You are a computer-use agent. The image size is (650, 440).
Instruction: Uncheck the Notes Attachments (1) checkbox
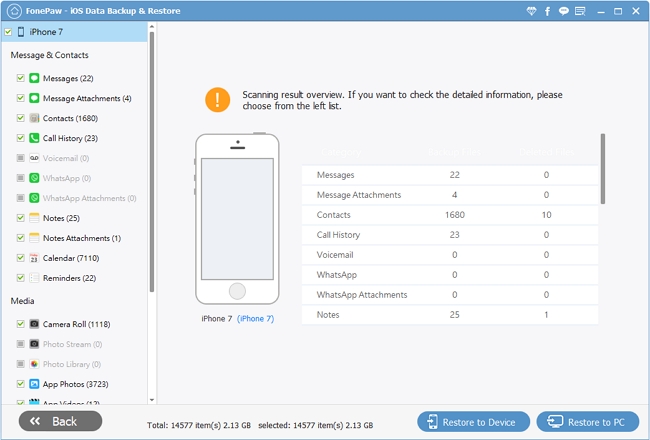pyautogui.click(x=20, y=238)
